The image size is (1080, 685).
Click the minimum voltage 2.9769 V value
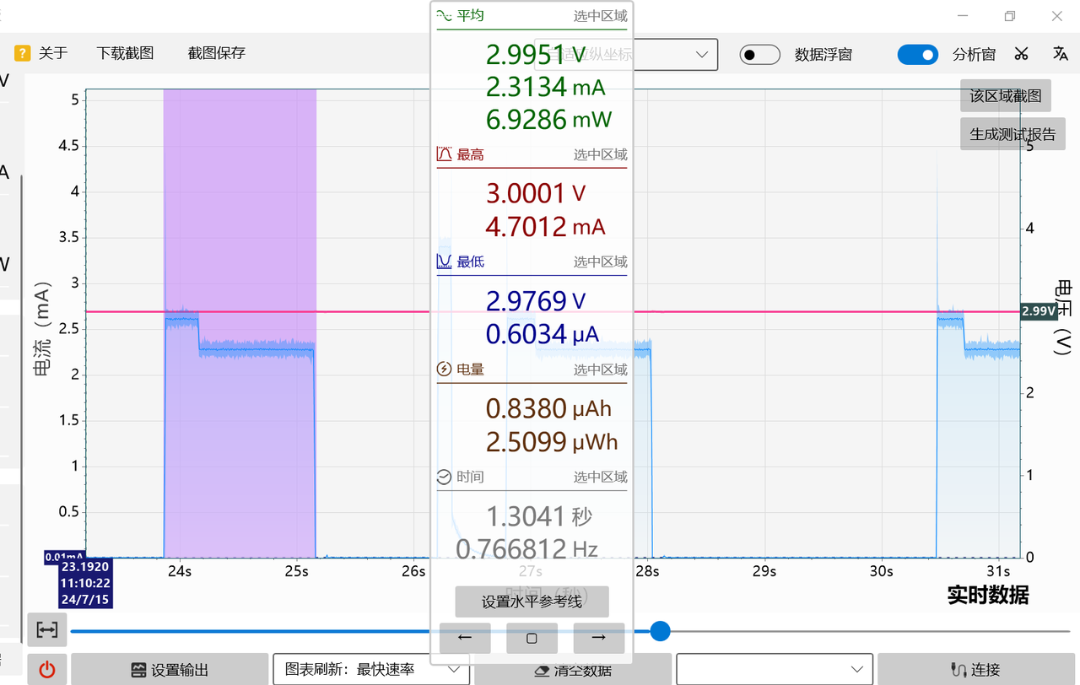(536, 301)
